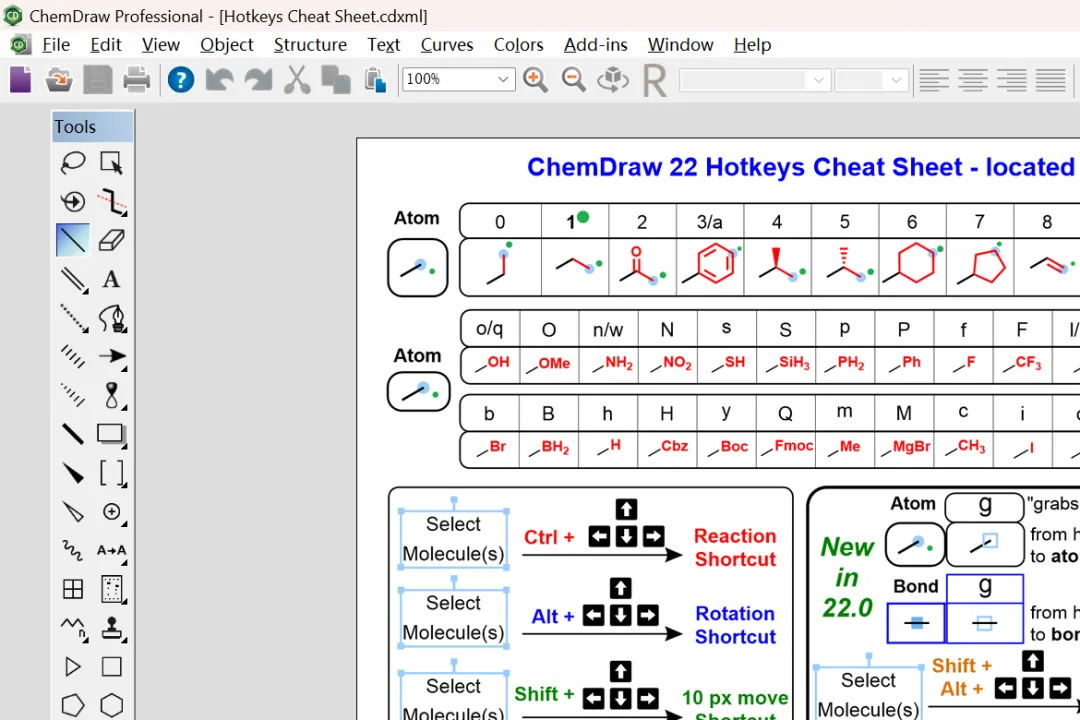The width and height of the screenshot is (1080, 720).
Task: Align text right
Action: click(1012, 80)
